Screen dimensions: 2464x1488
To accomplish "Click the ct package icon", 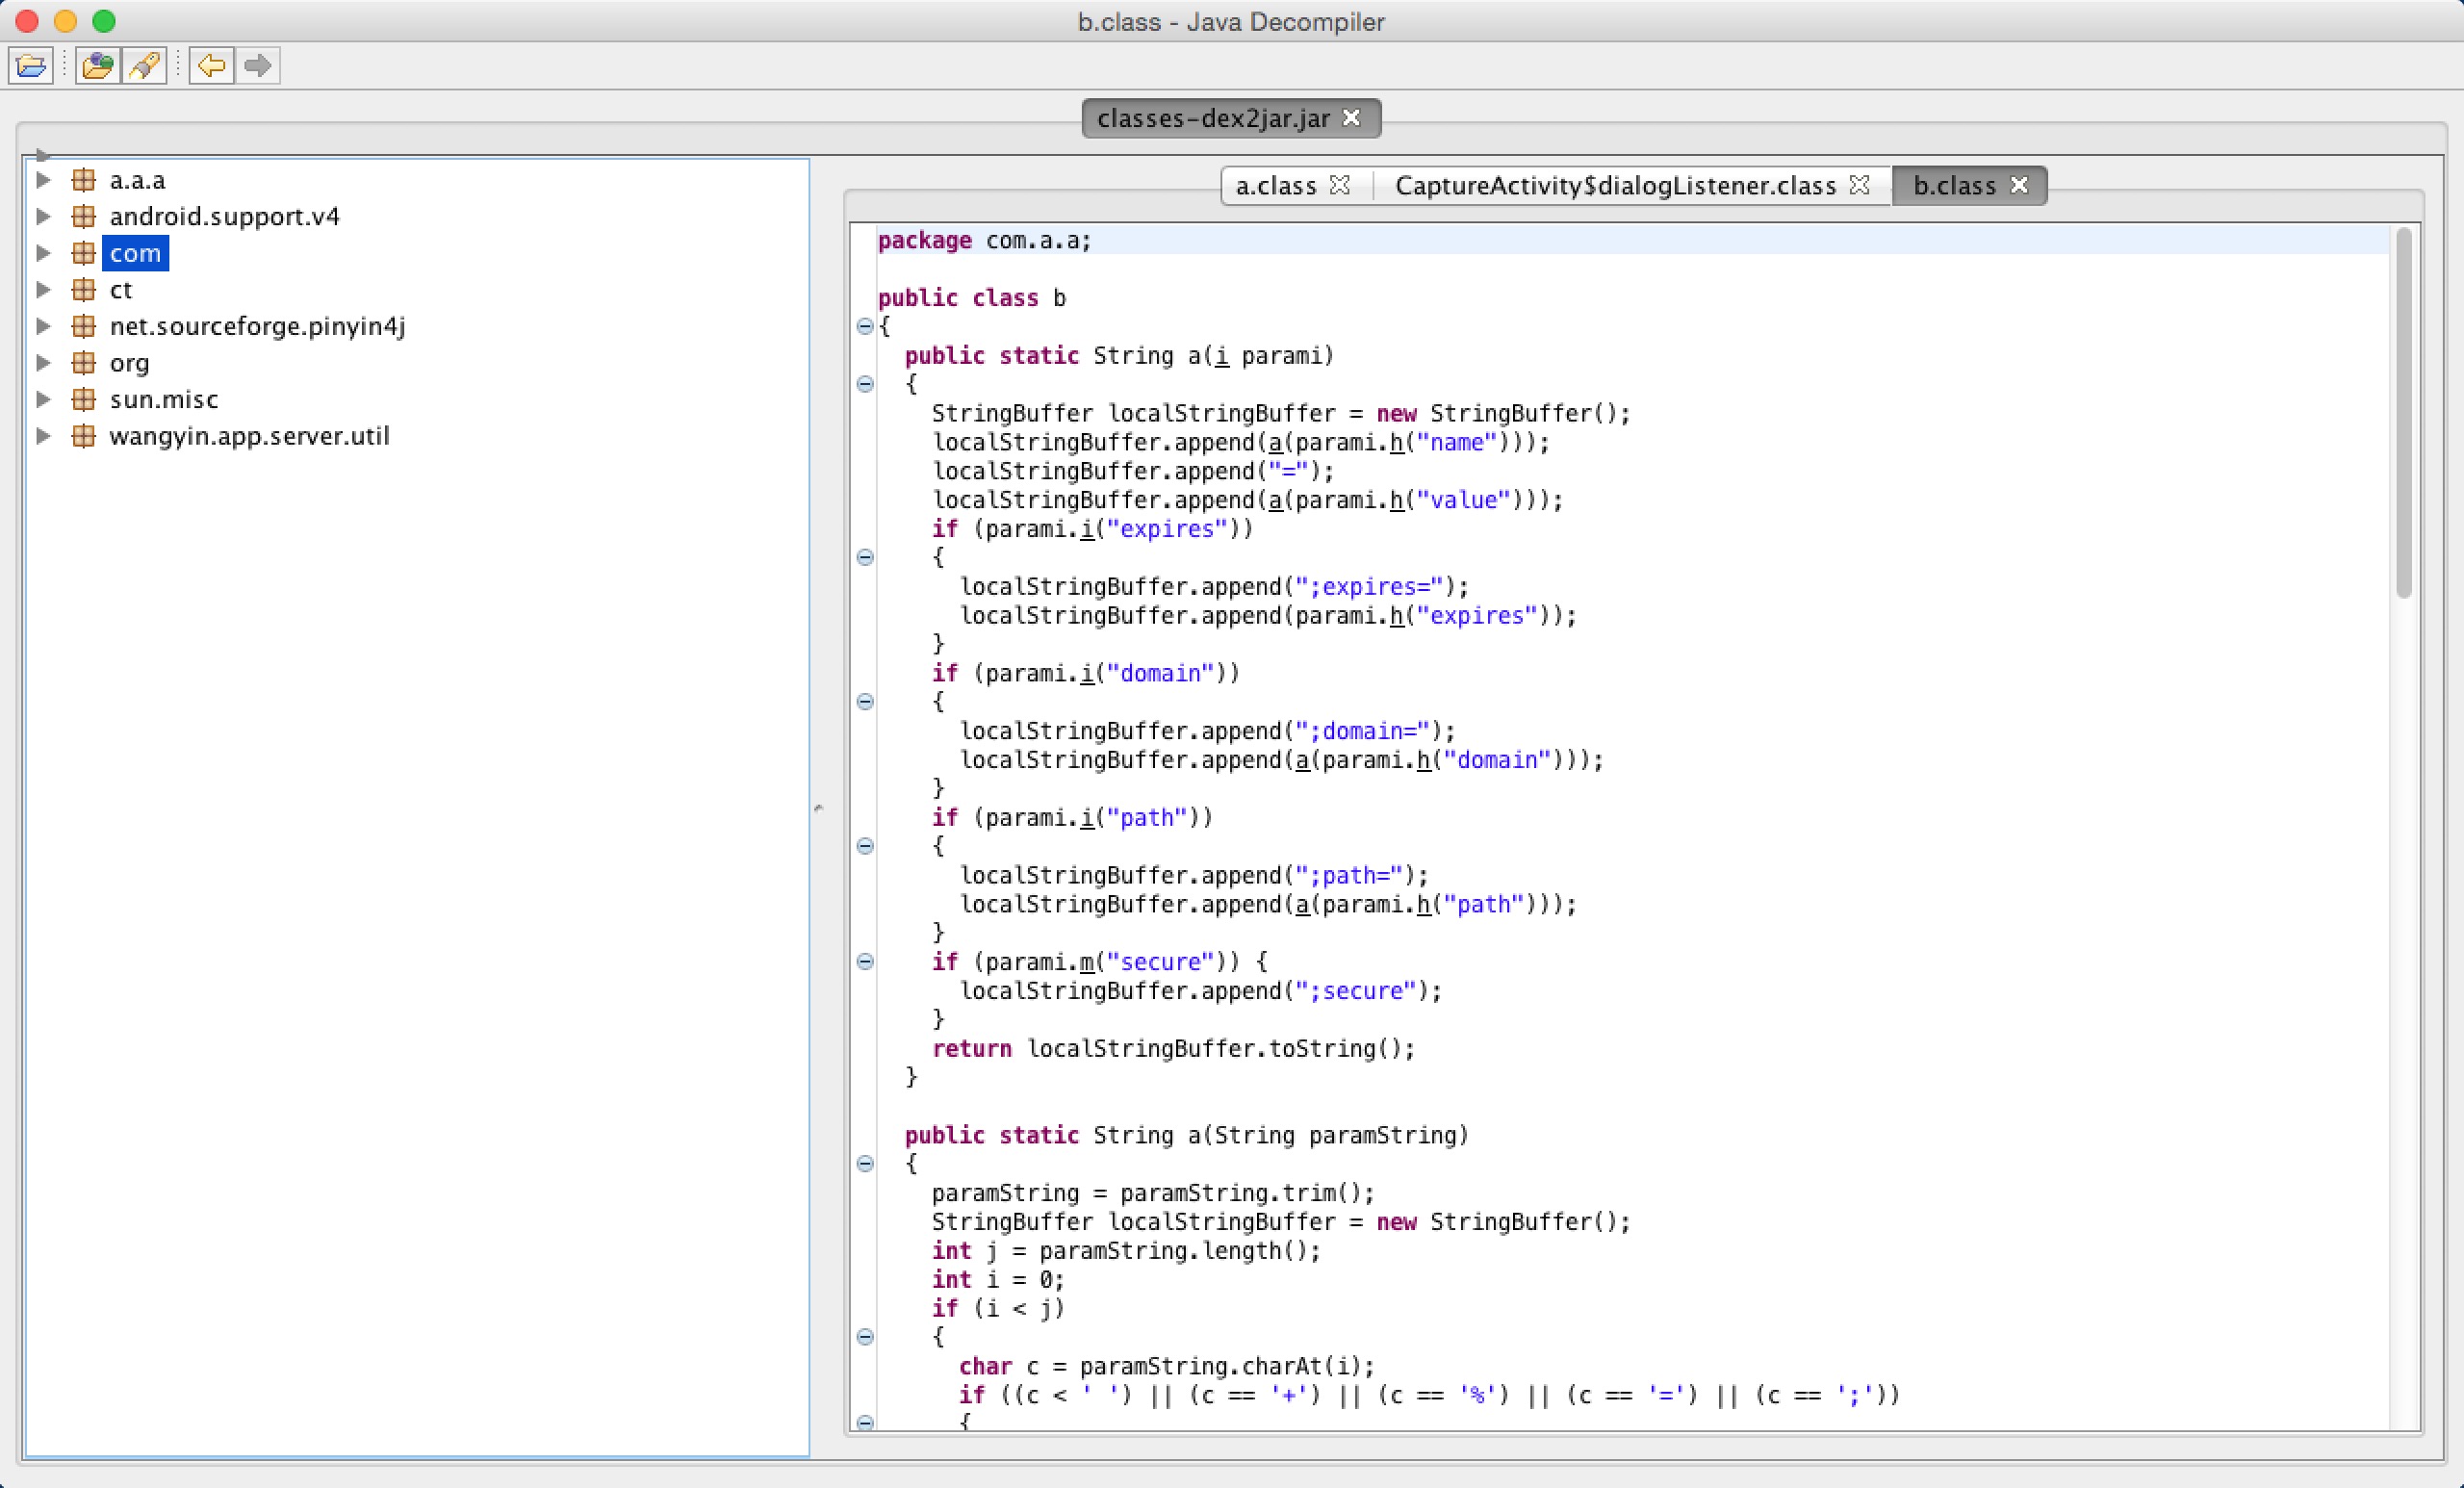I will (x=84, y=289).
